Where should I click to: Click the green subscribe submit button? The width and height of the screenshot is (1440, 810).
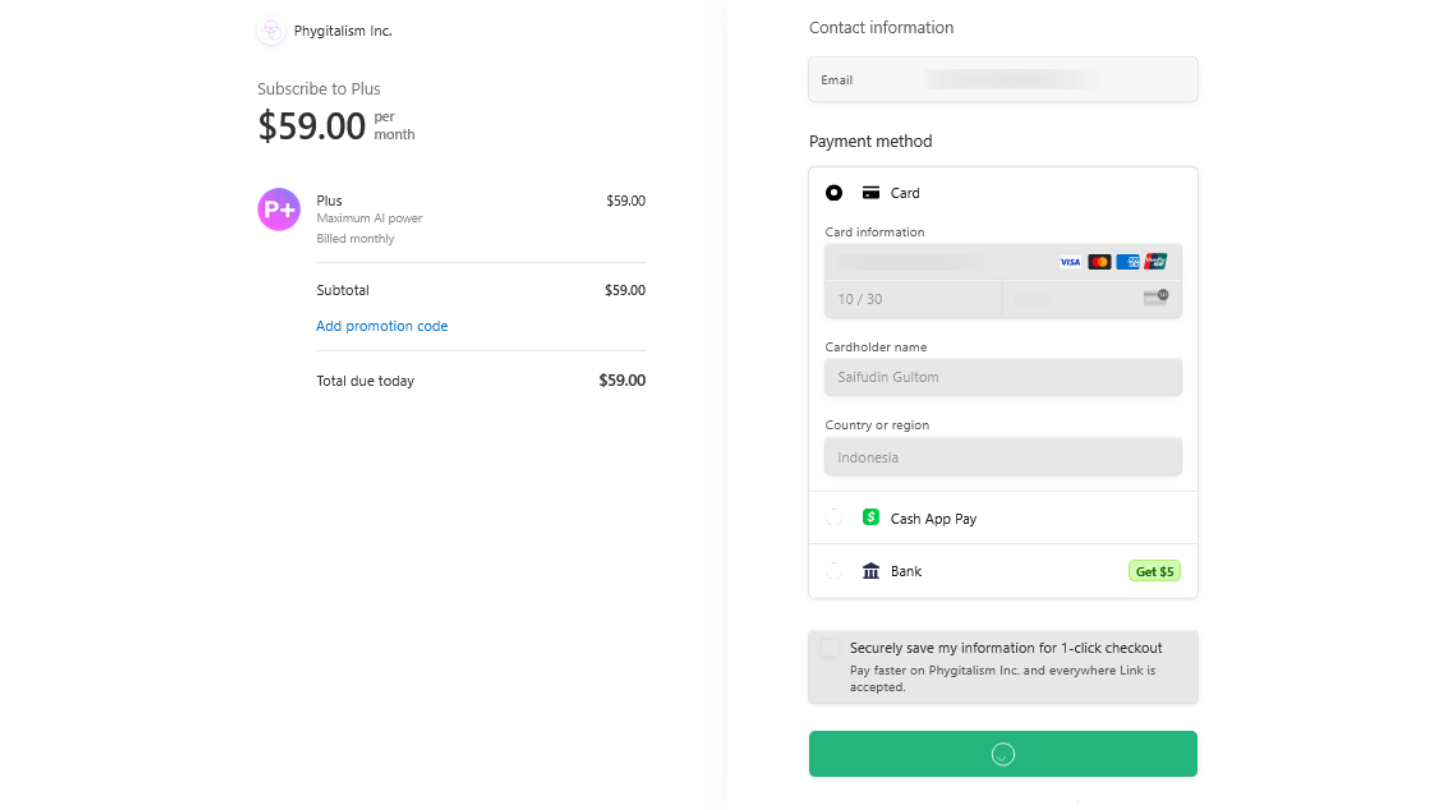(x=1003, y=754)
